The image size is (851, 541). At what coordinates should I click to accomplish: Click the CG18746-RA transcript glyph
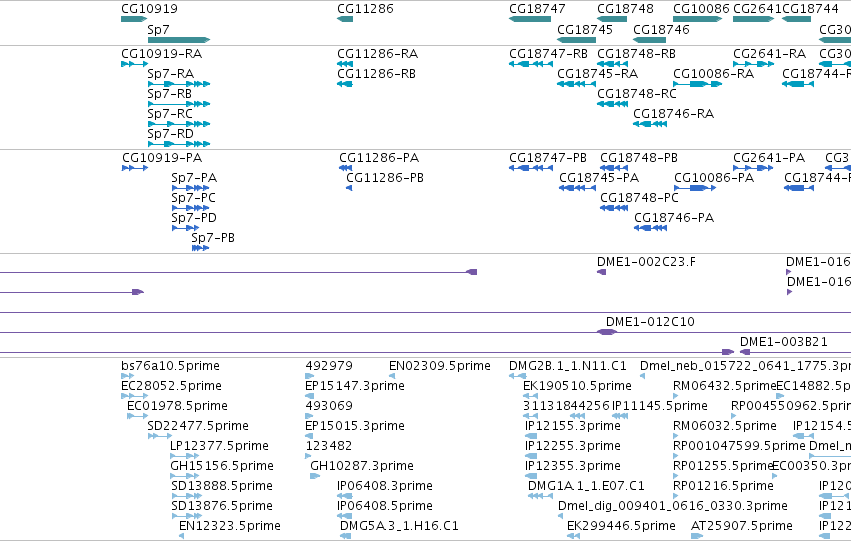(650, 124)
